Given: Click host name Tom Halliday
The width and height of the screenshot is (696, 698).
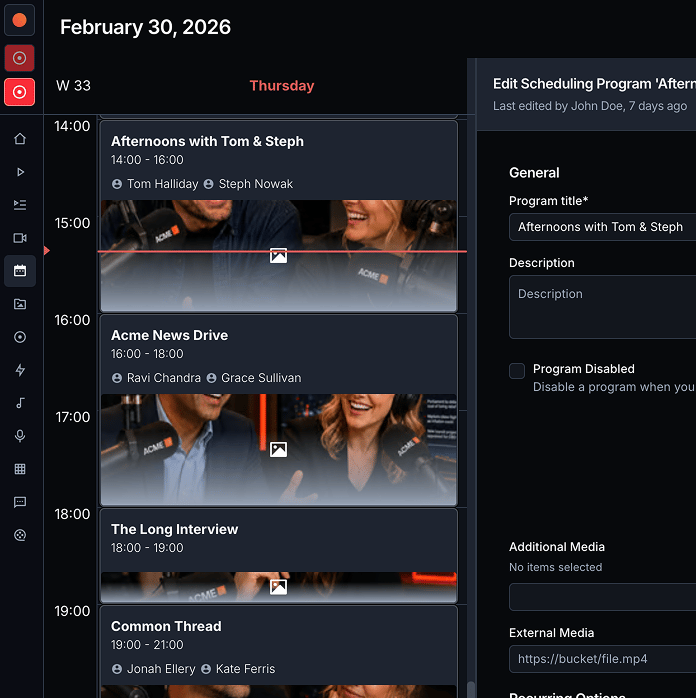Looking at the screenshot, I should [x=162, y=184].
